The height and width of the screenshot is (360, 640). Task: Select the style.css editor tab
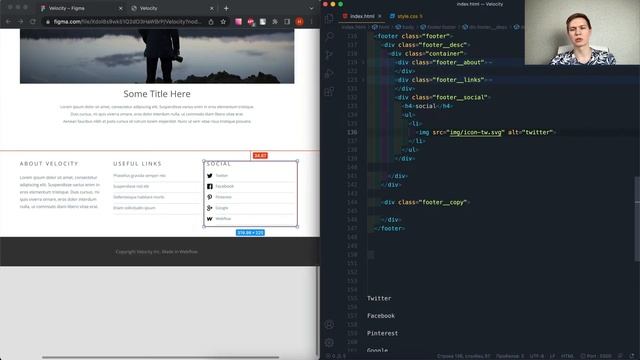click(407, 16)
